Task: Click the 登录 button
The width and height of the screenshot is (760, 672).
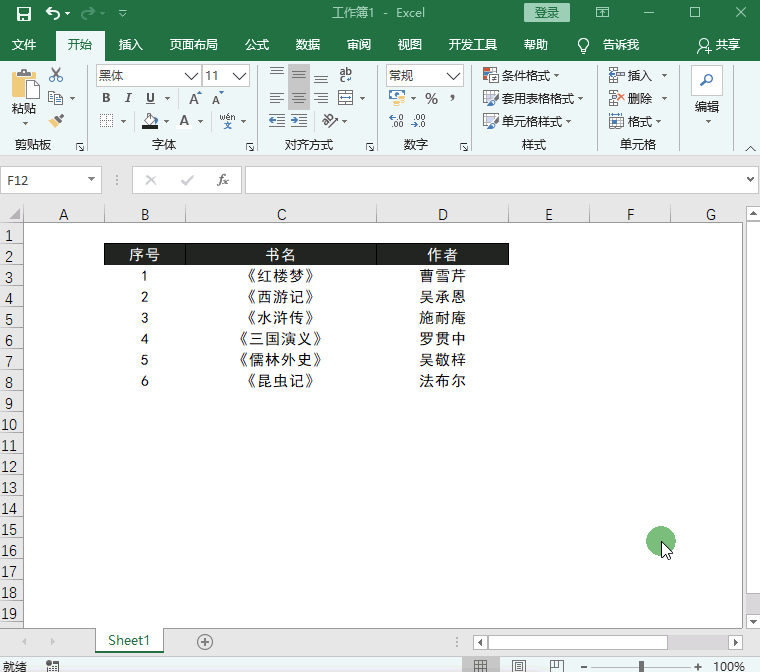Action: pos(547,13)
